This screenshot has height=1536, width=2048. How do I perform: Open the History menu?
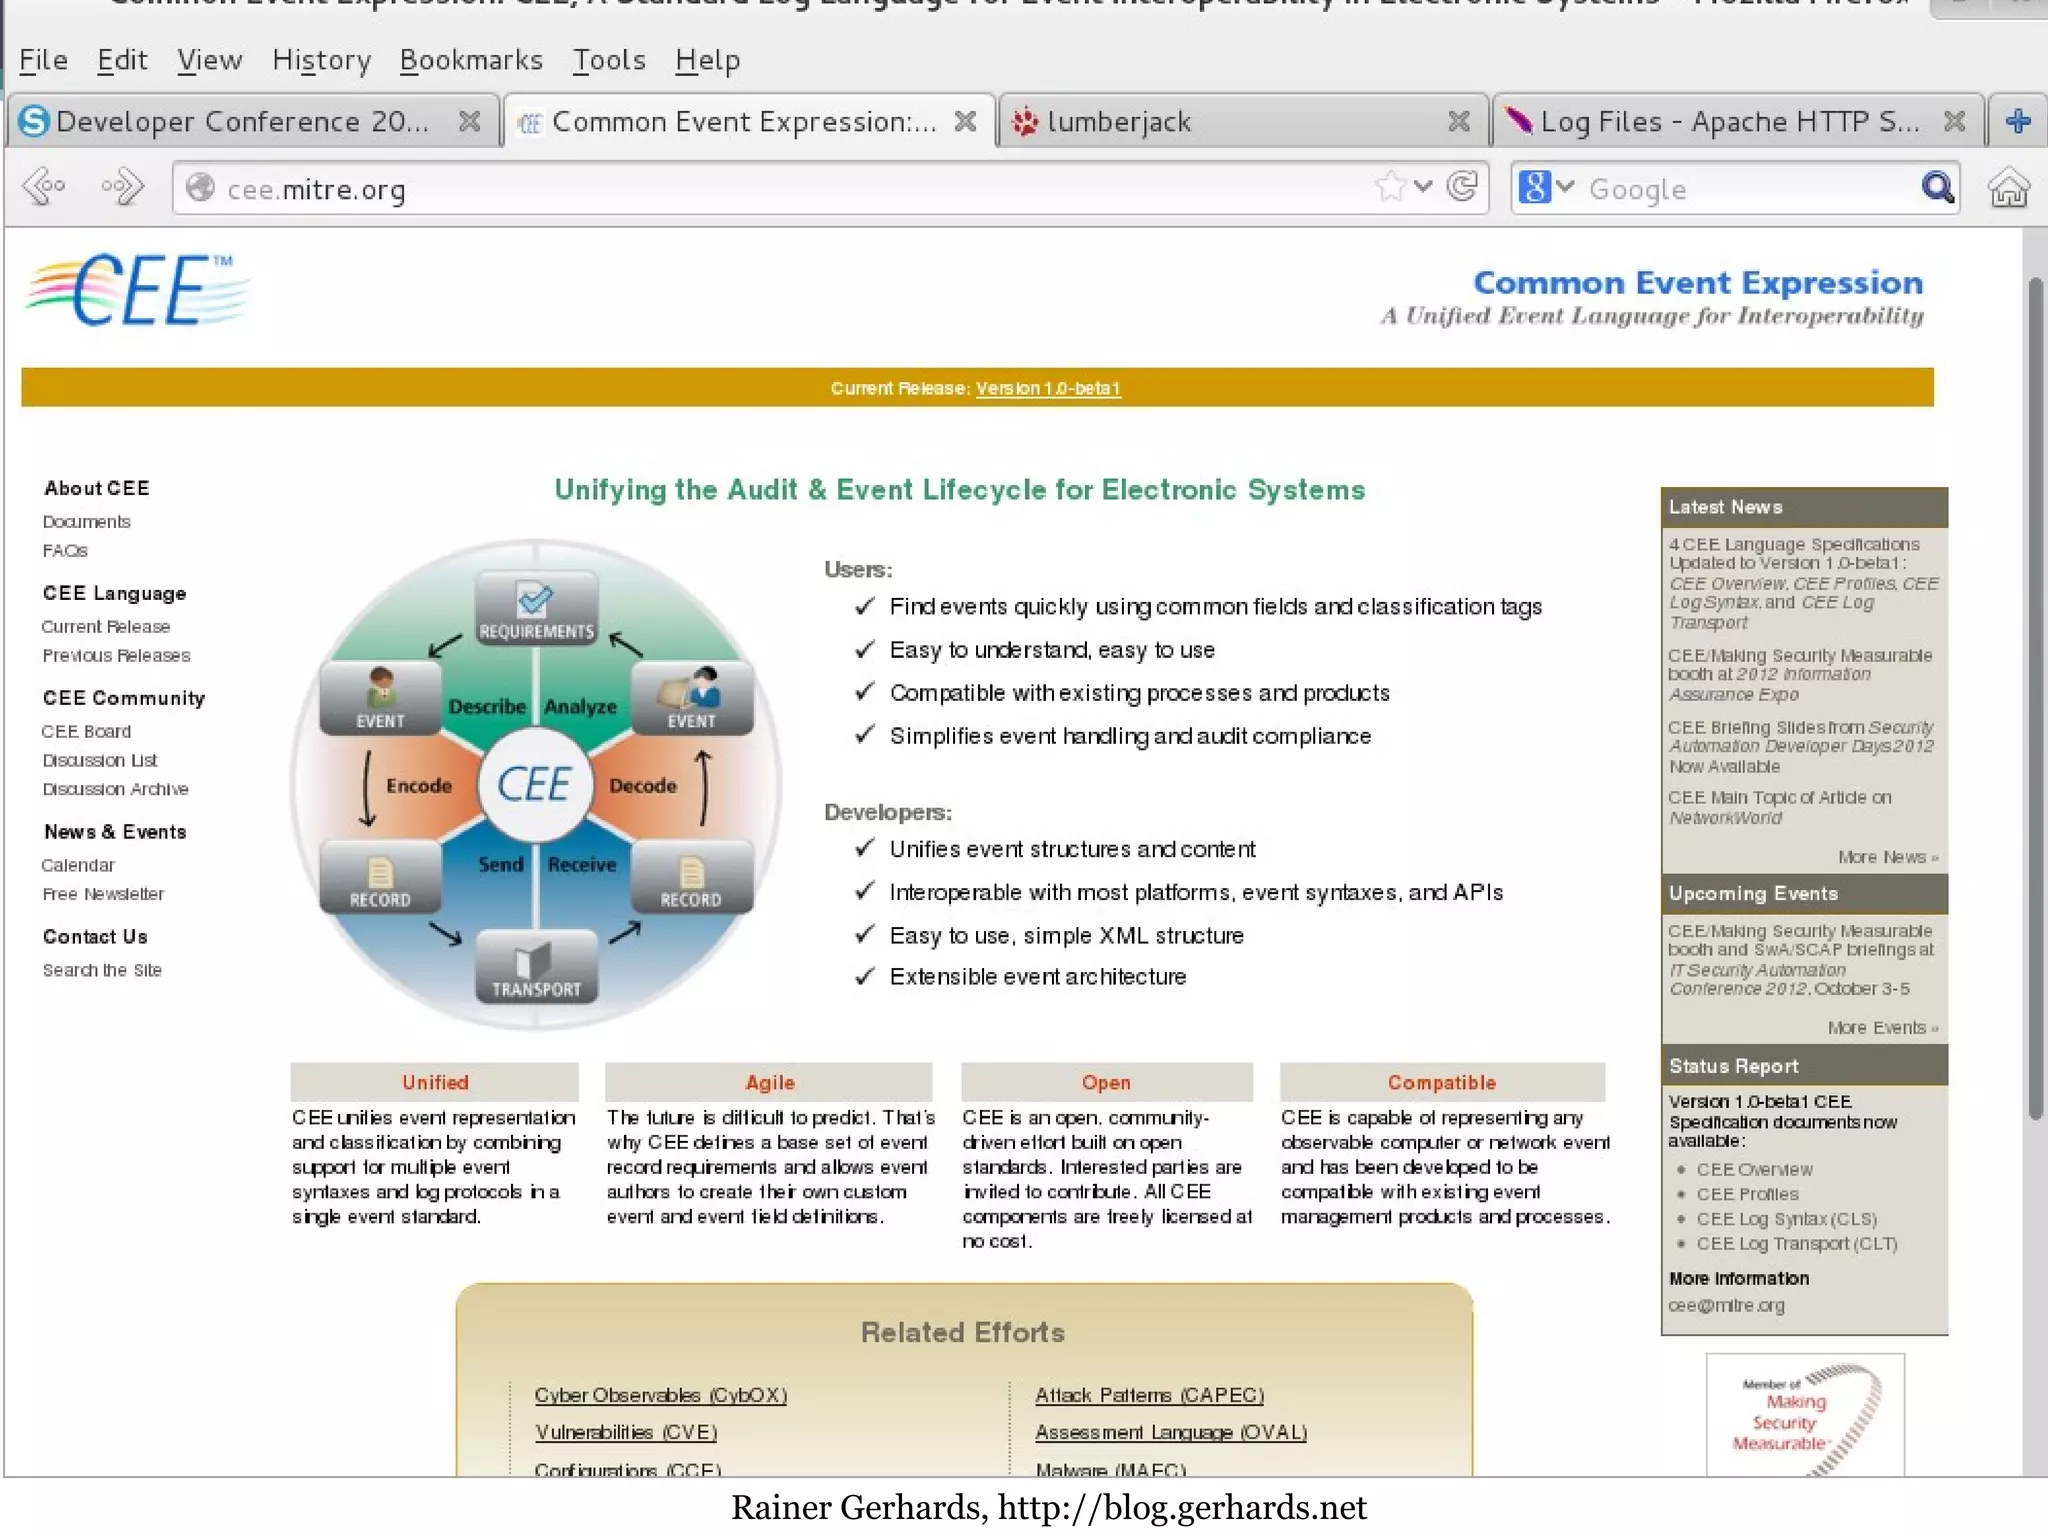click(x=321, y=60)
